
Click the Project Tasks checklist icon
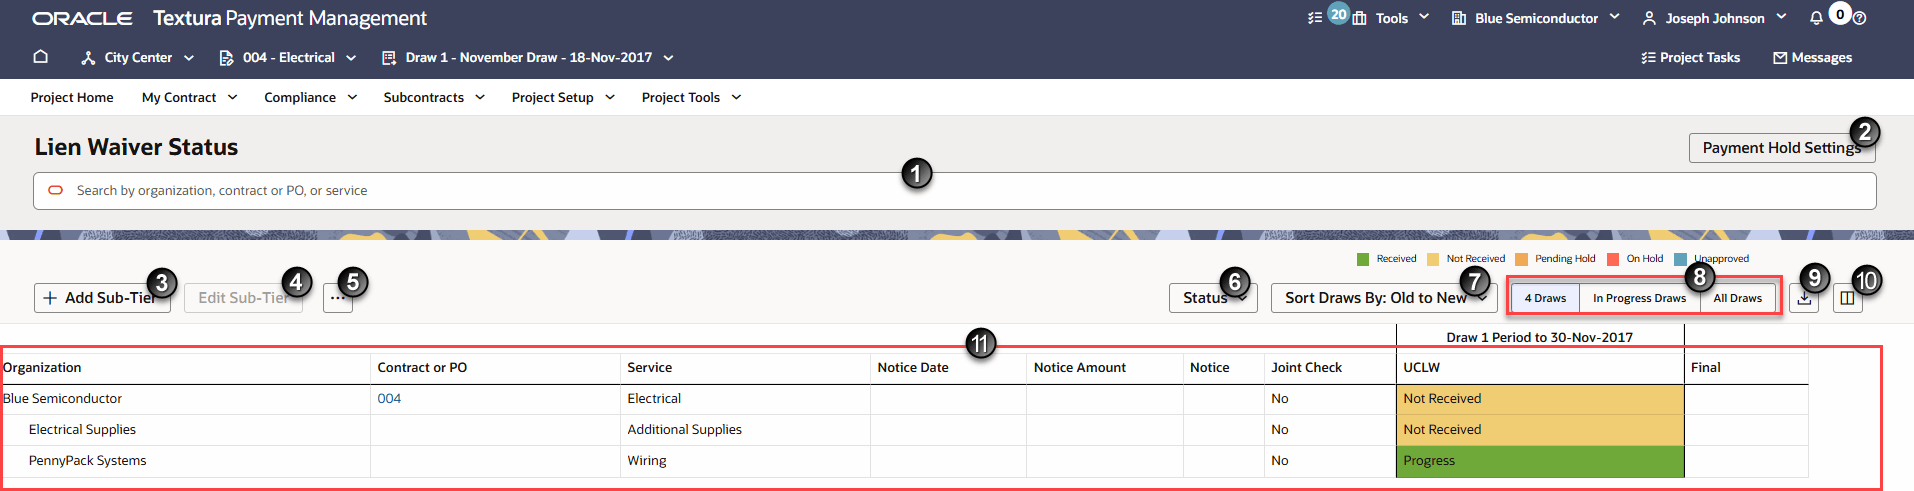[1648, 58]
